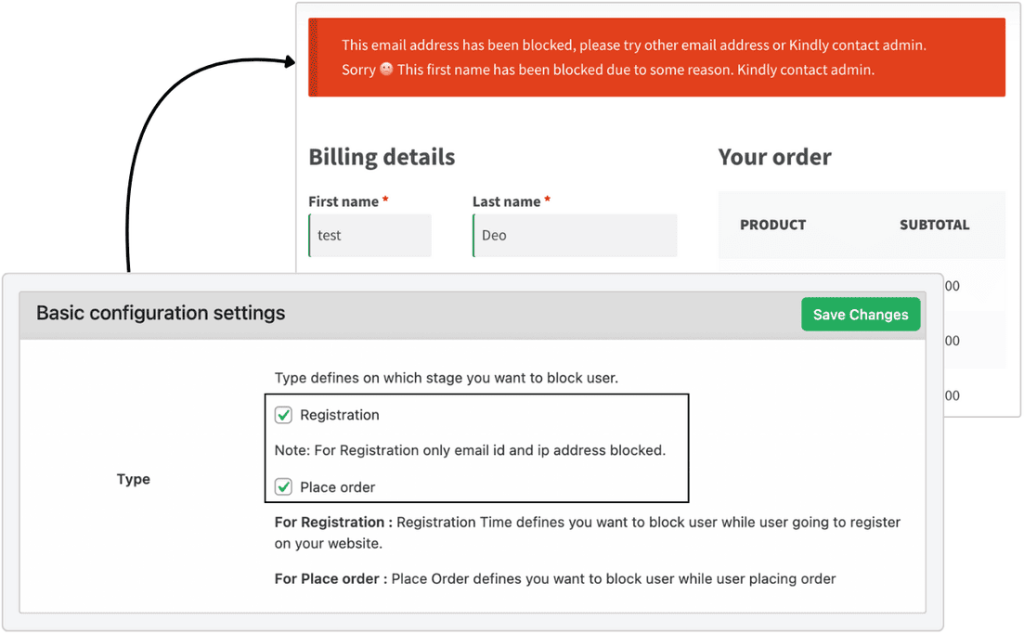The height and width of the screenshot is (634, 1024).
Task: Click the Registration checkbox label text
Action: tap(339, 415)
